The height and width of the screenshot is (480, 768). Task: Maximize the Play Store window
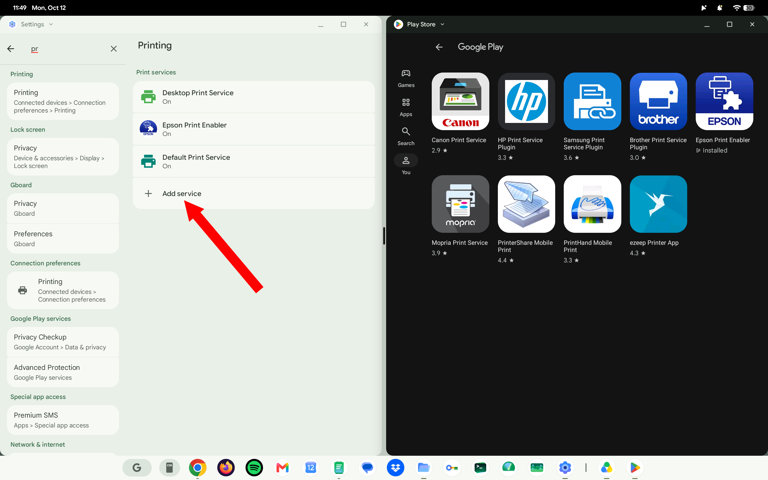(x=729, y=24)
